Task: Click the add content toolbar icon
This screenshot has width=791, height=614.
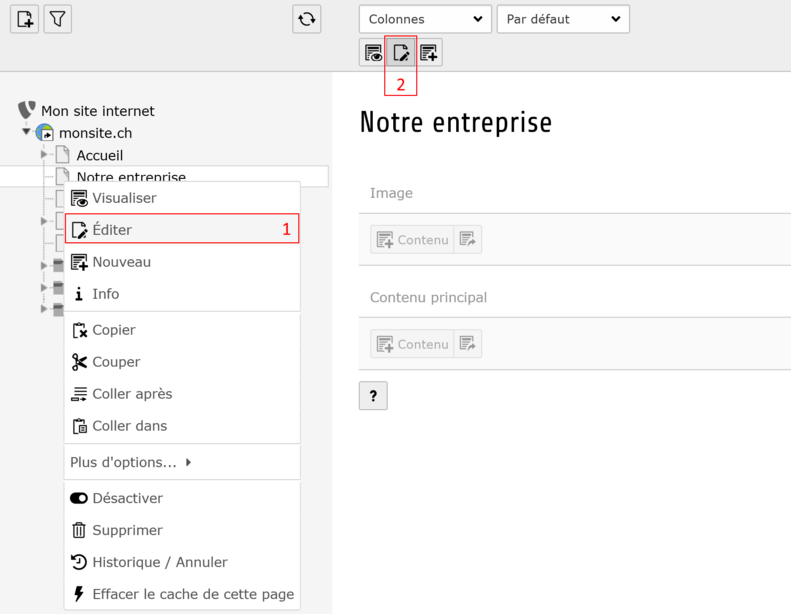Action: (x=429, y=53)
